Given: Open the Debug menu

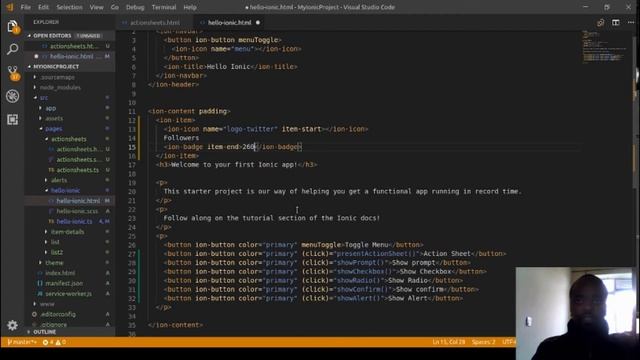Looking at the screenshot, I should pyautogui.click(x=135, y=7).
